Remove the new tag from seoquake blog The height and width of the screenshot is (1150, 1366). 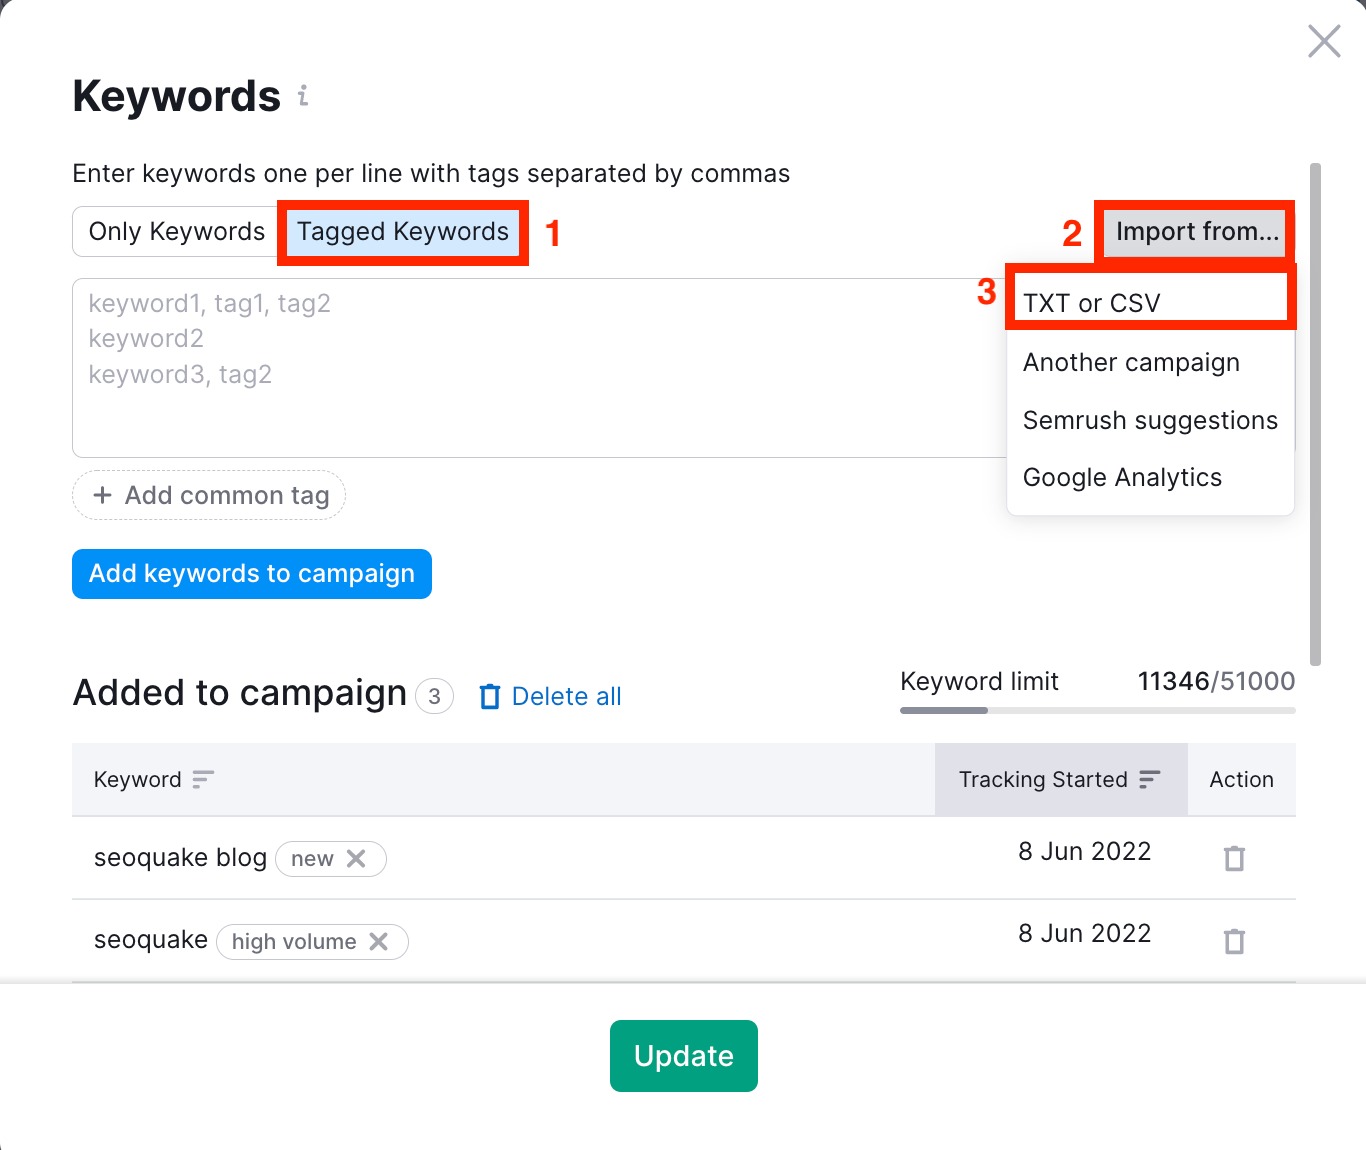coord(355,858)
